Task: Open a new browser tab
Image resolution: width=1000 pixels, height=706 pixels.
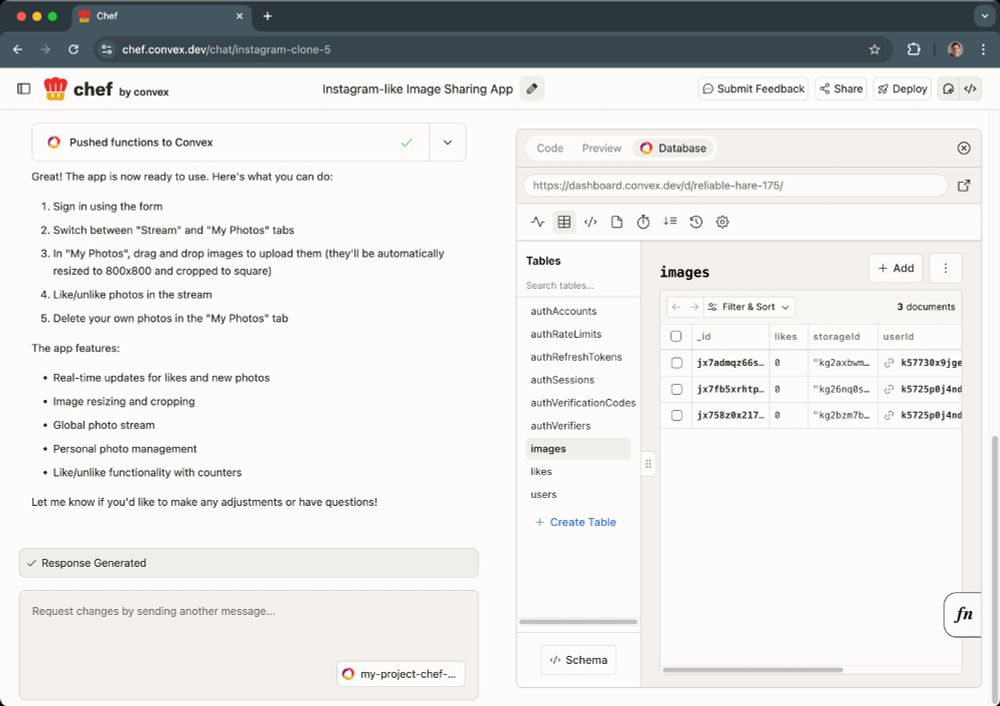Action: click(x=267, y=16)
